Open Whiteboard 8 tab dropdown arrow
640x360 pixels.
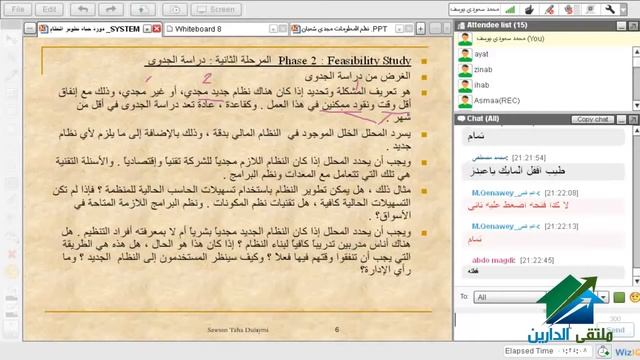coord(273,29)
